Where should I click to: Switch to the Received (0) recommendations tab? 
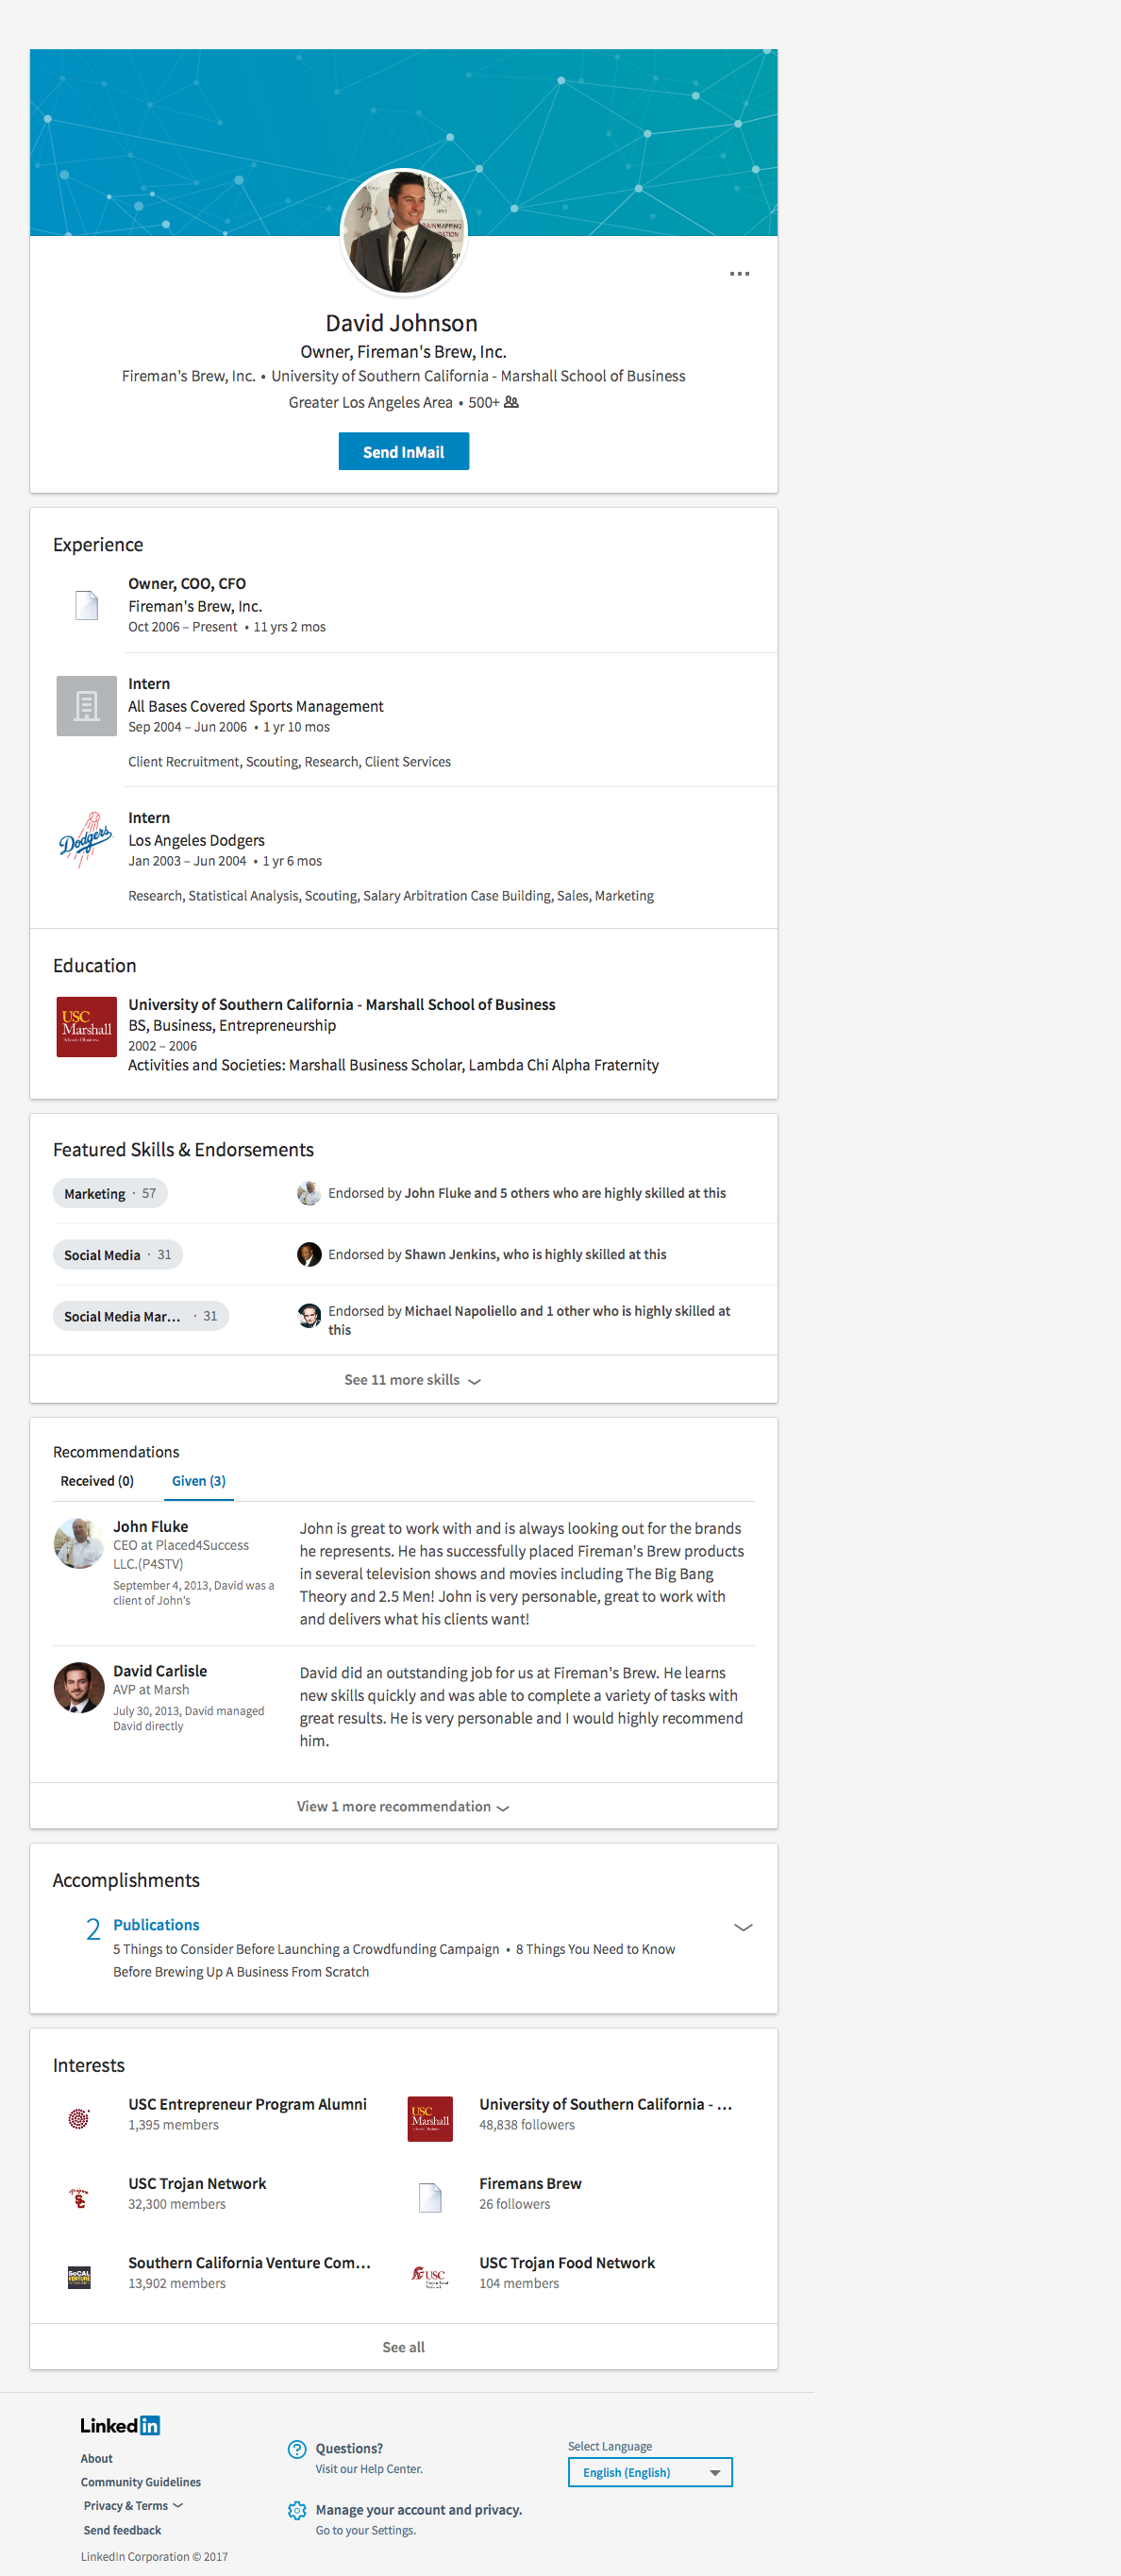pyautogui.click(x=97, y=1480)
